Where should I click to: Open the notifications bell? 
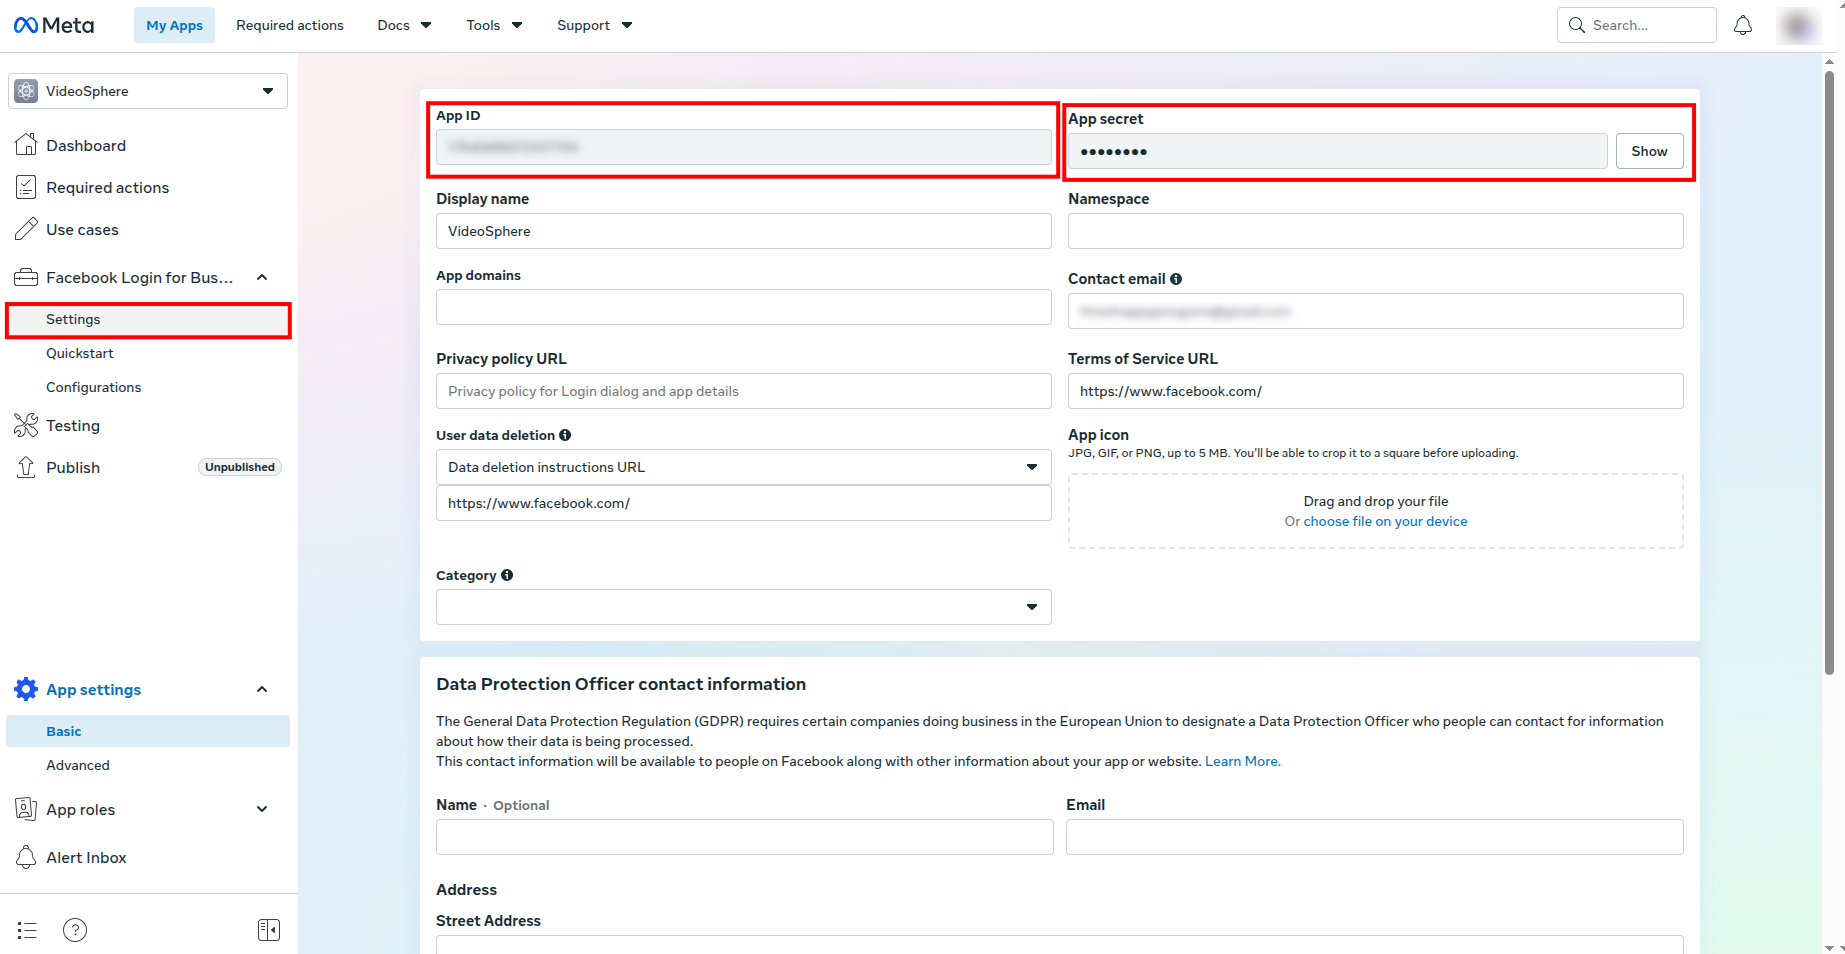click(x=1743, y=25)
